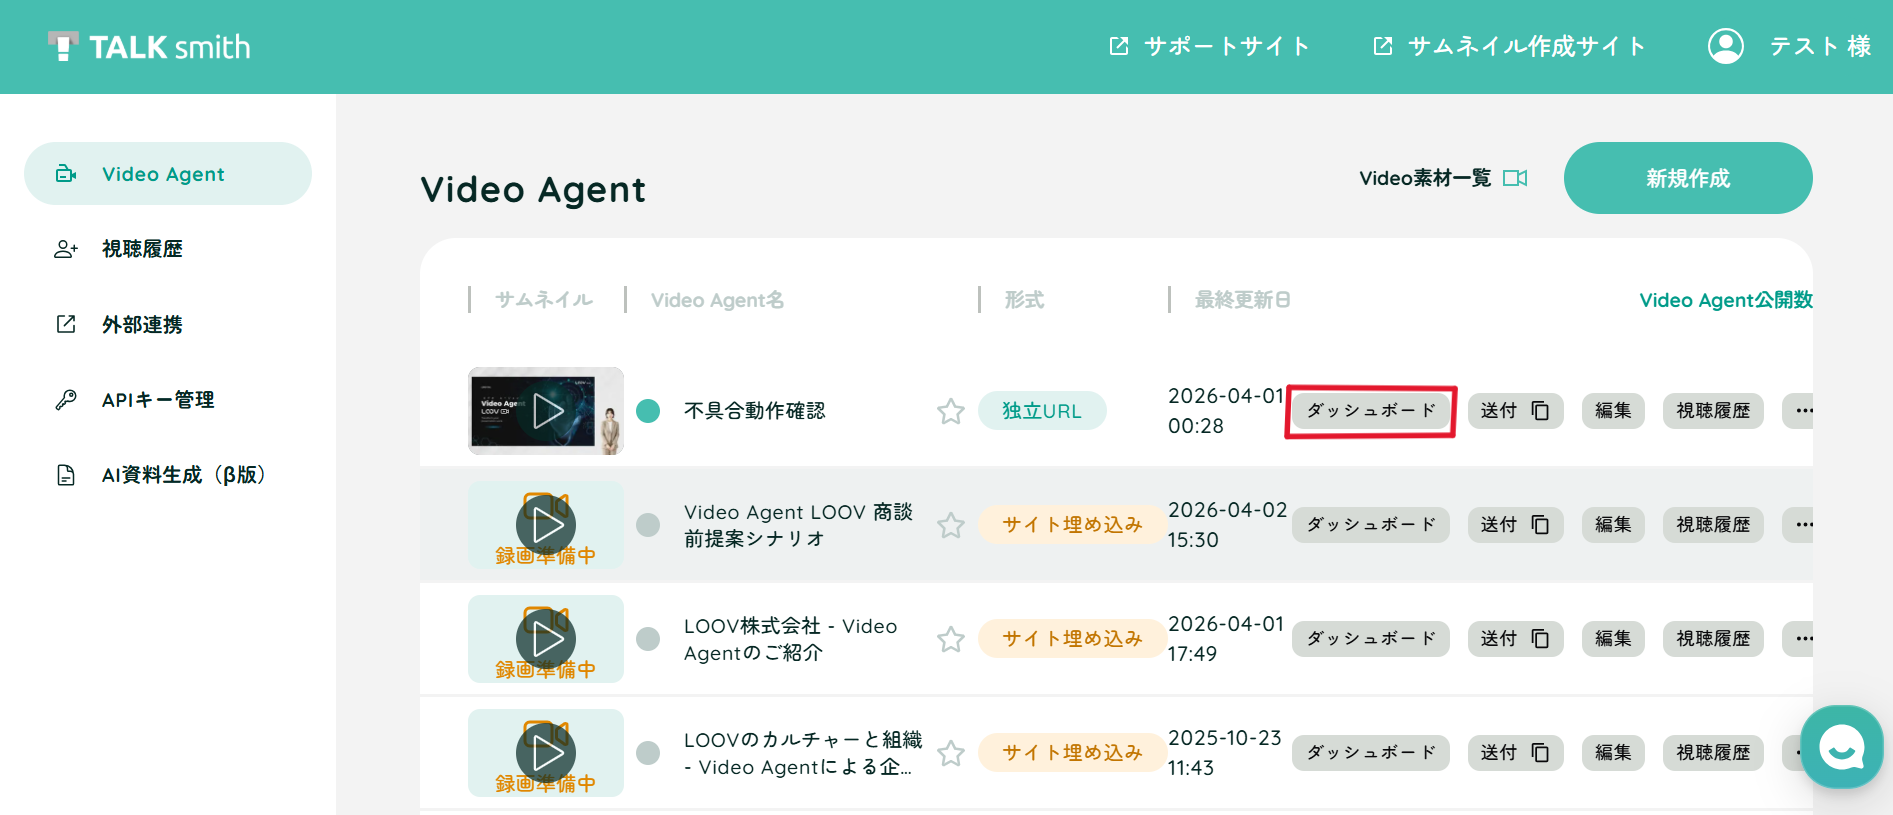This screenshot has width=1893, height=815.
Task: Play the 不具合動作確認 video thumbnail
Action: point(546,411)
